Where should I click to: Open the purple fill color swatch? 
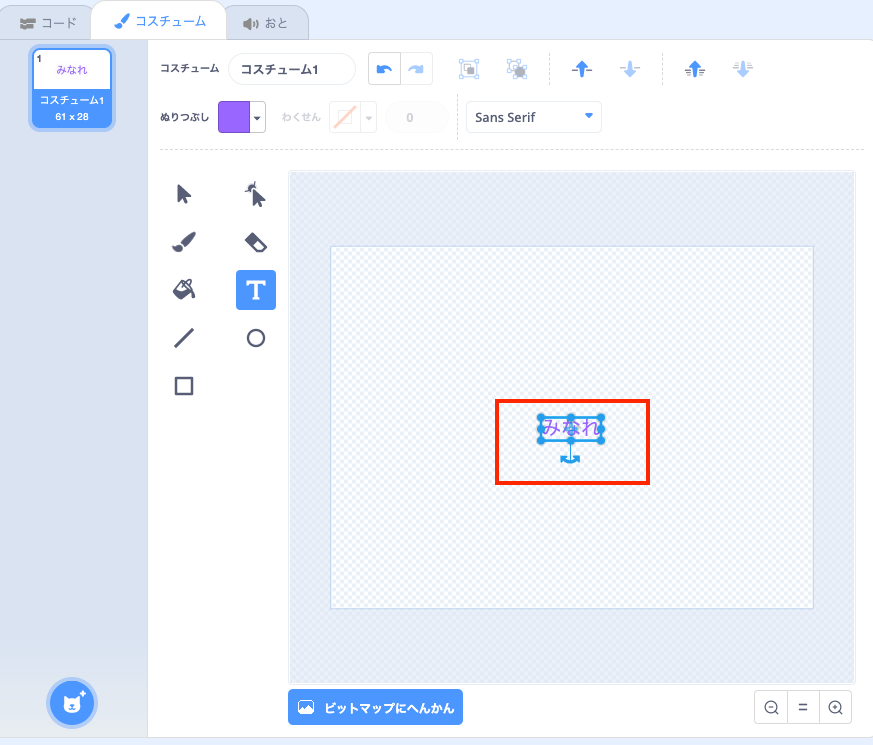click(234, 117)
